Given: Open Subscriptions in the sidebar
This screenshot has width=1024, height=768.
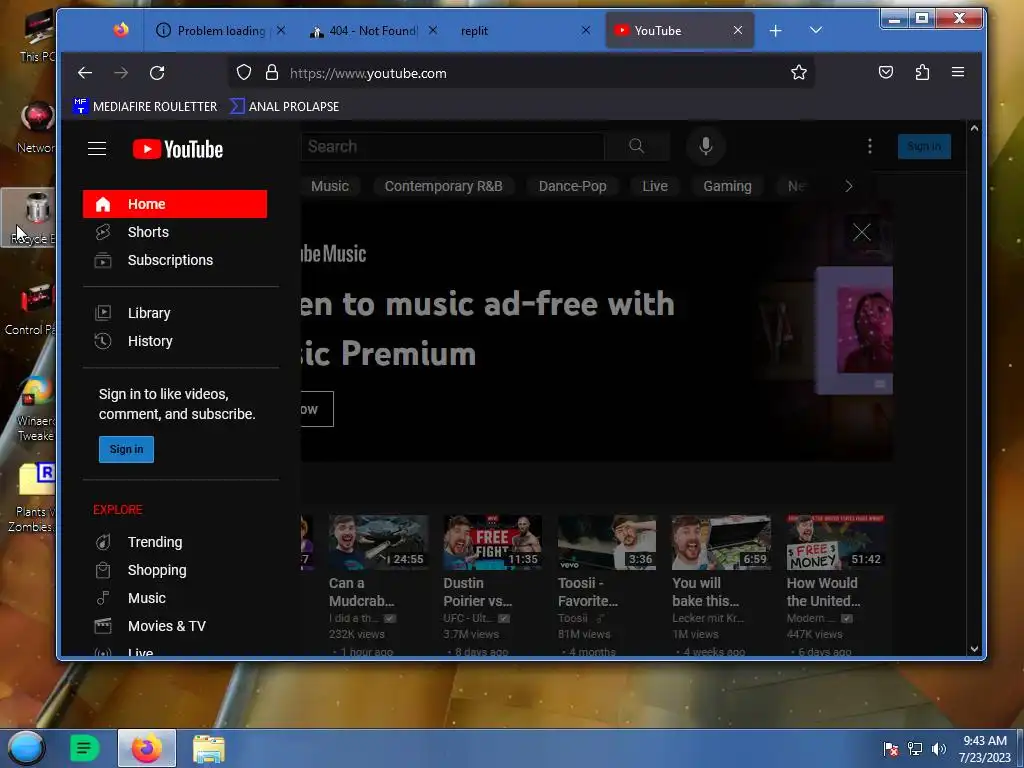Looking at the screenshot, I should click(175, 260).
